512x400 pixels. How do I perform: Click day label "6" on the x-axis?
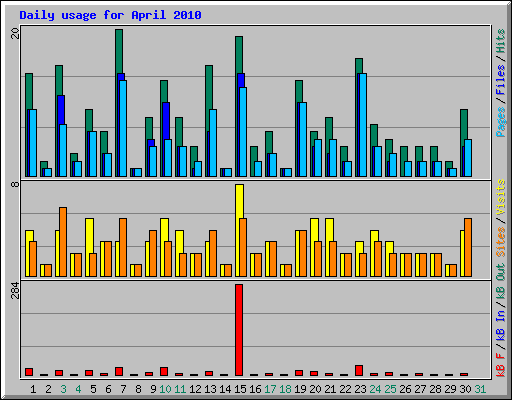coord(108,389)
